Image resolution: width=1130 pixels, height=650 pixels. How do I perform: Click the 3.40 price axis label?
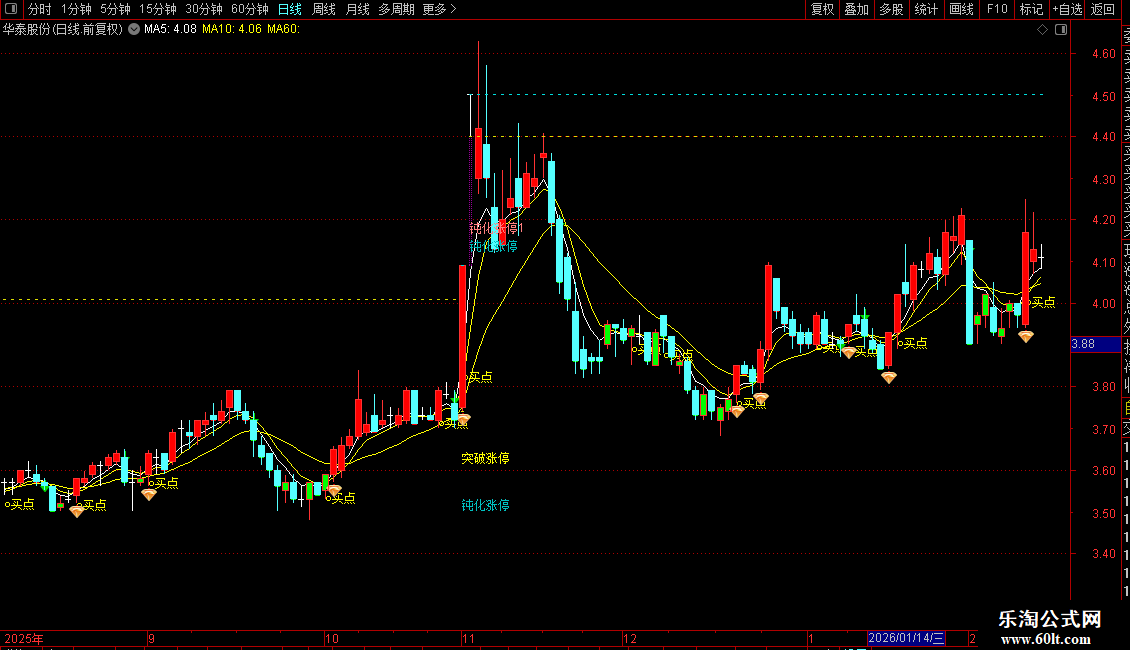(1104, 553)
